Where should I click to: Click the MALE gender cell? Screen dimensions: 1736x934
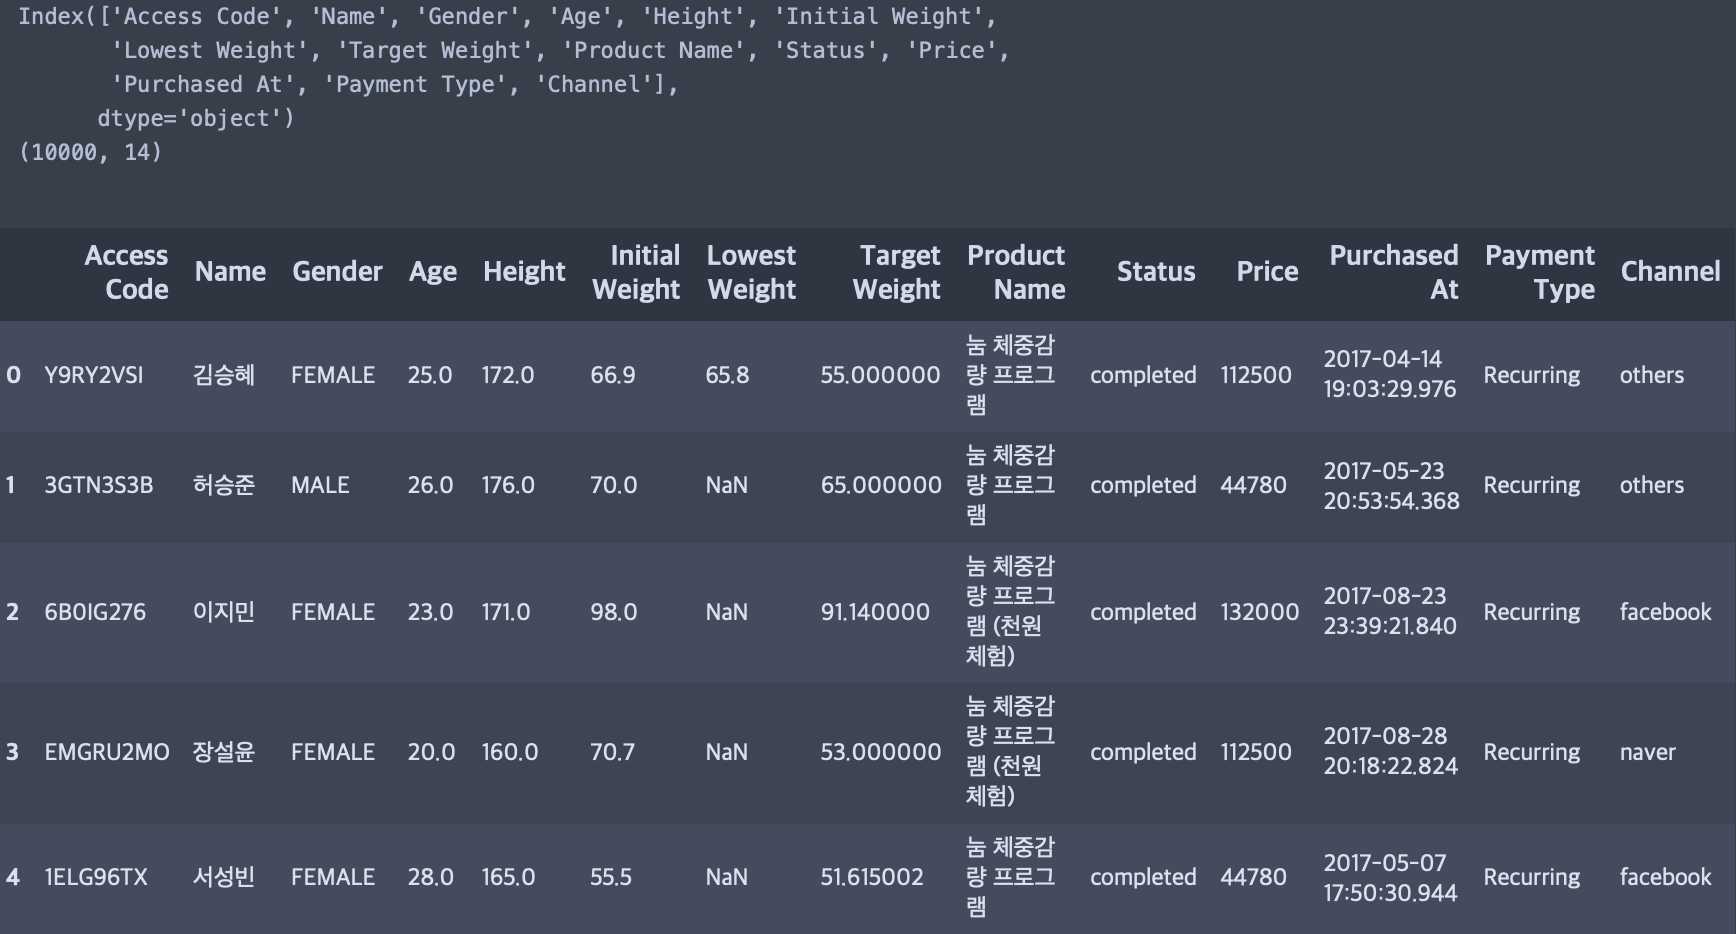320,485
